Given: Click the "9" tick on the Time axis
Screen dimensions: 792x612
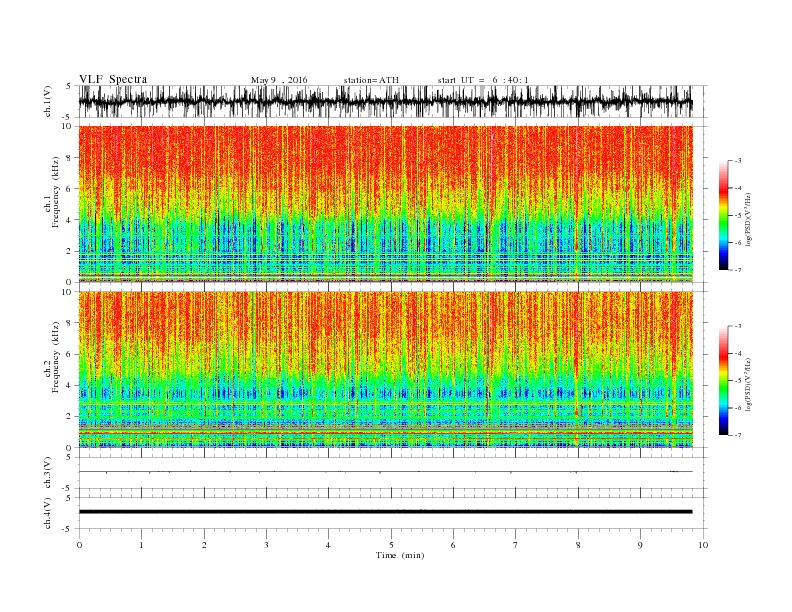Looking at the screenshot, I should tap(640, 545).
